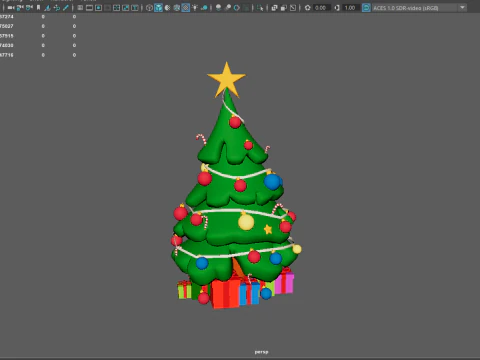Click the Gamma value field 1.00
Screen dimensions: 480x360
click(x=351, y=8)
